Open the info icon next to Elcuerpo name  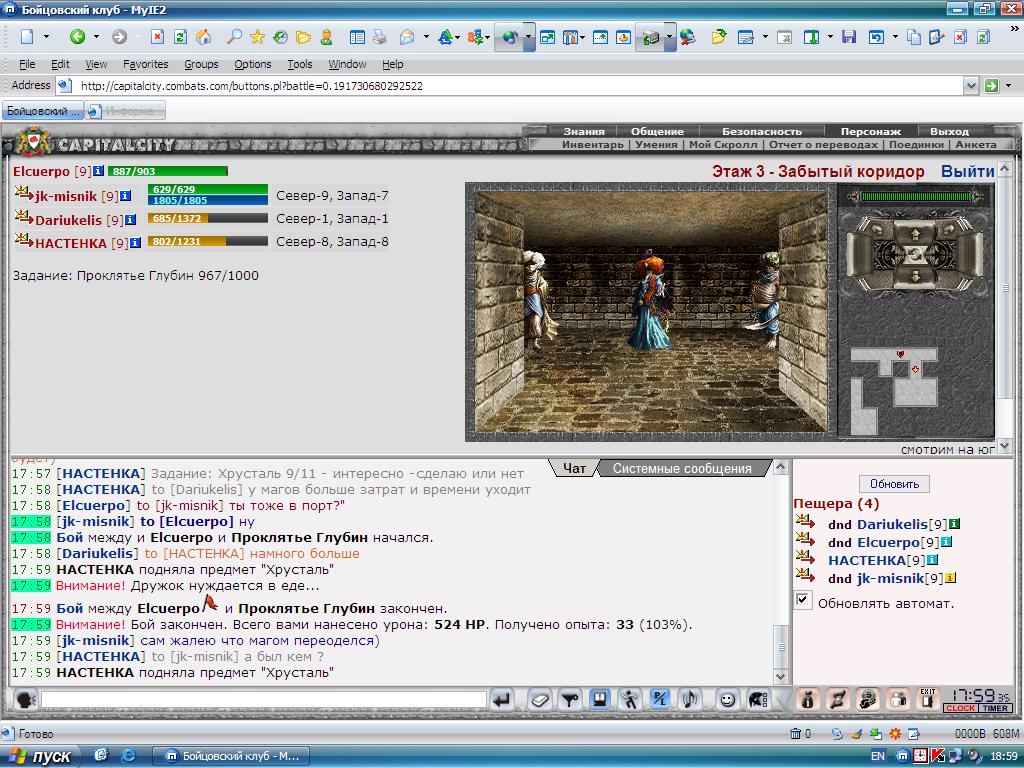98,171
